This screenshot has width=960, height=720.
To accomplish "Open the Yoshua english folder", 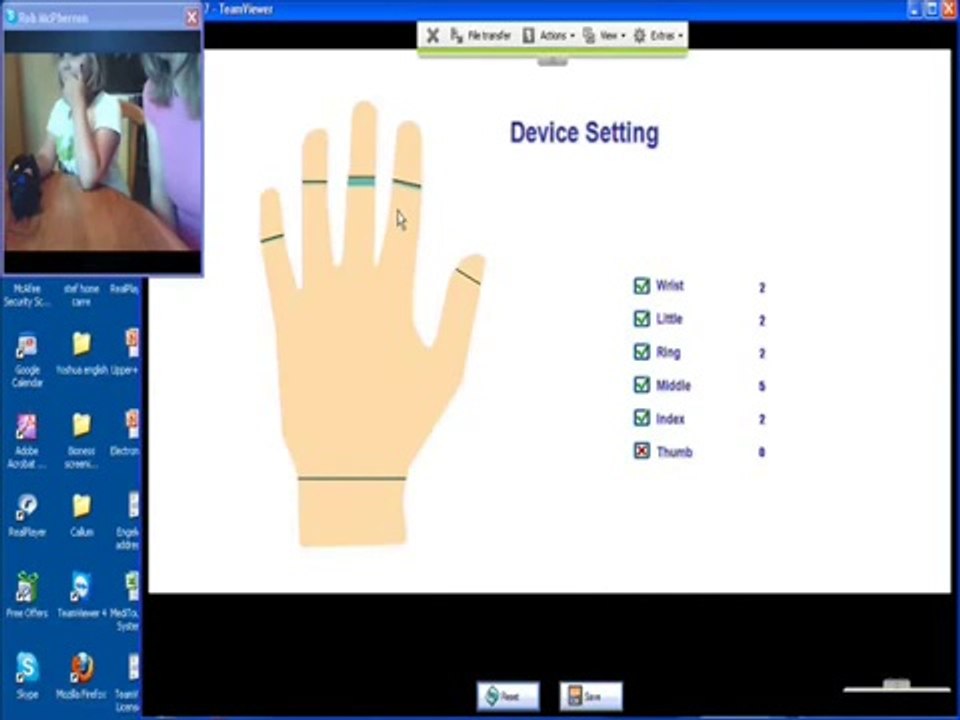I will pos(82,353).
